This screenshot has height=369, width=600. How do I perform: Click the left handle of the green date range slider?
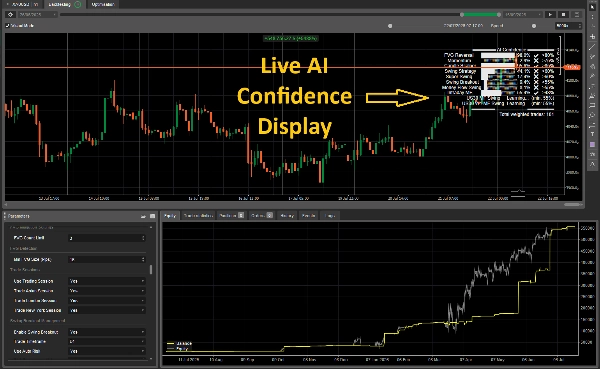(x=462, y=15)
